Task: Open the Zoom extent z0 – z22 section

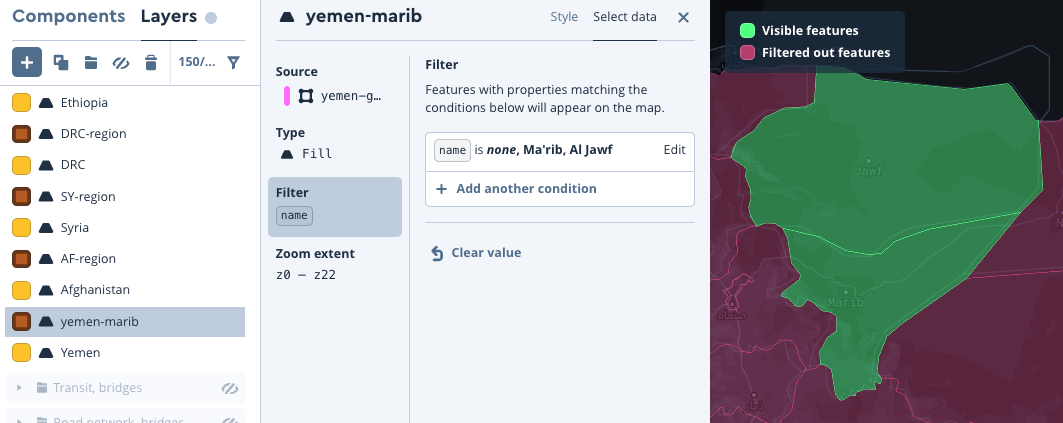Action: click(x=334, y=263)
